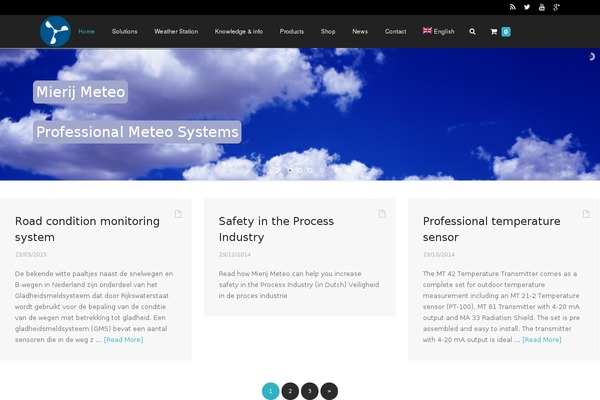Go to pagination page 2
Screen dimensions: 600x400
click(x=290, y=391)
